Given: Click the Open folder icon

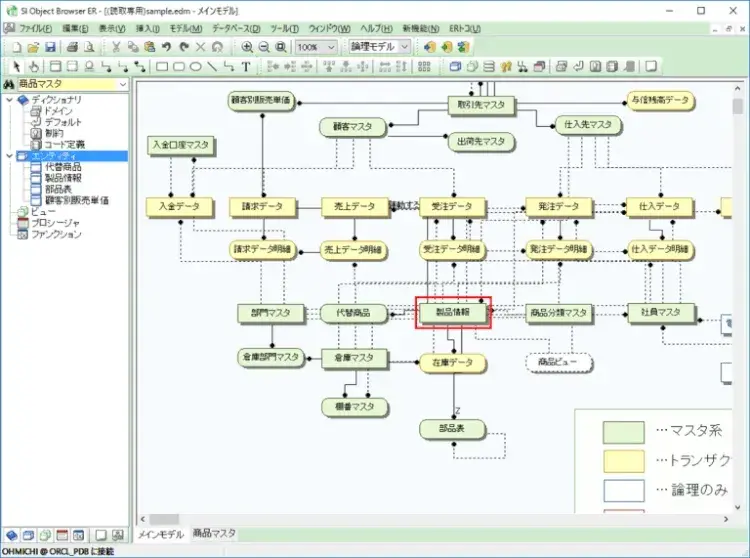Looking at the screenshot, I should 34,47.
